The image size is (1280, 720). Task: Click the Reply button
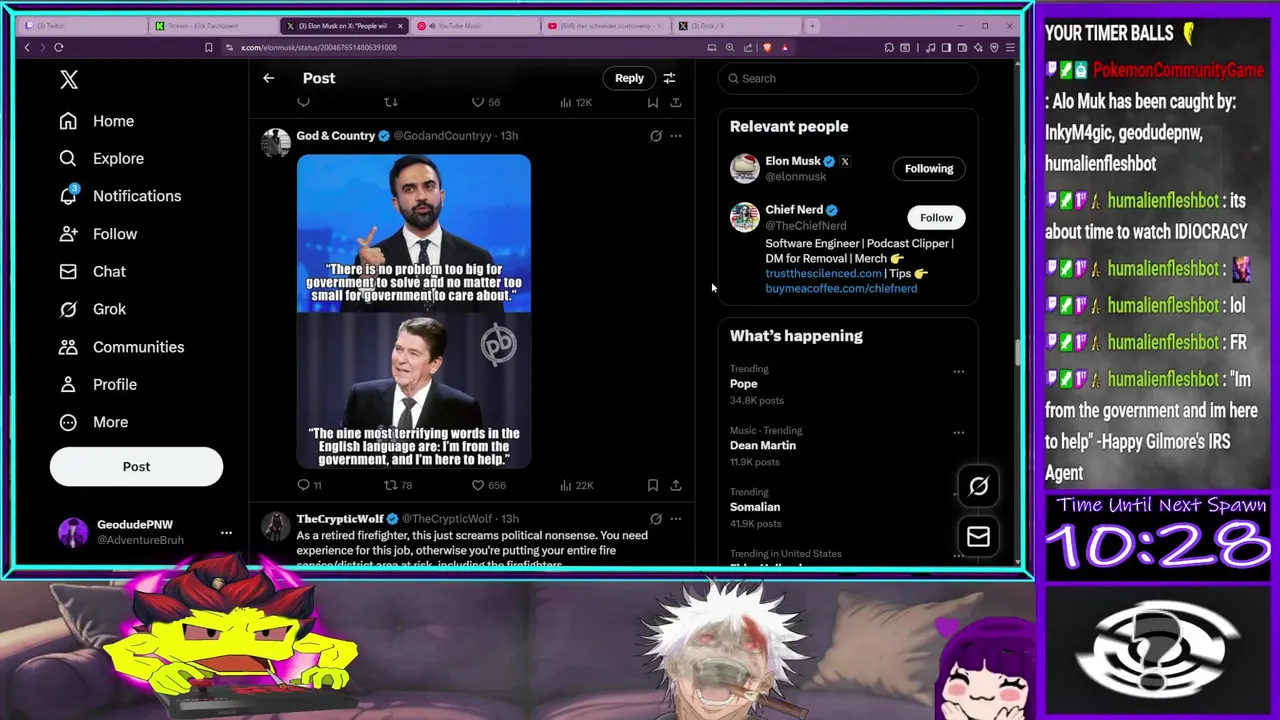click(x=629, y=78)
